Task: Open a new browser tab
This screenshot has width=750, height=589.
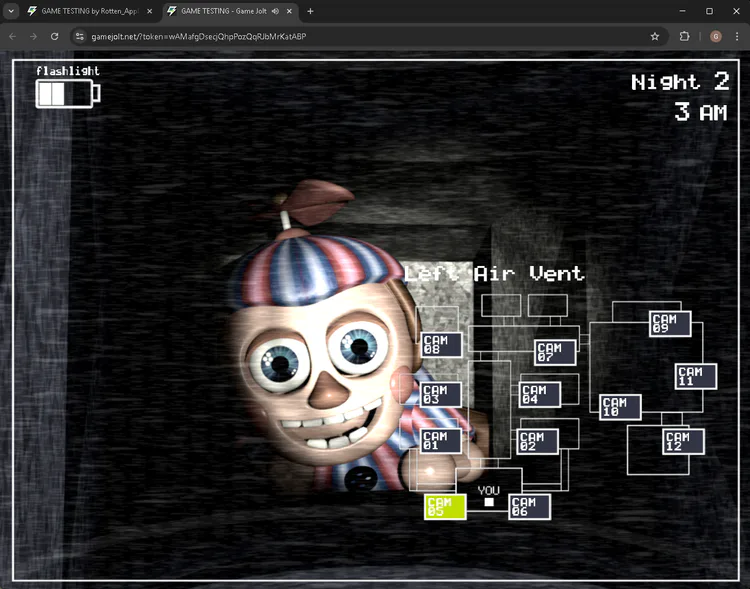Action: [310, 11]
